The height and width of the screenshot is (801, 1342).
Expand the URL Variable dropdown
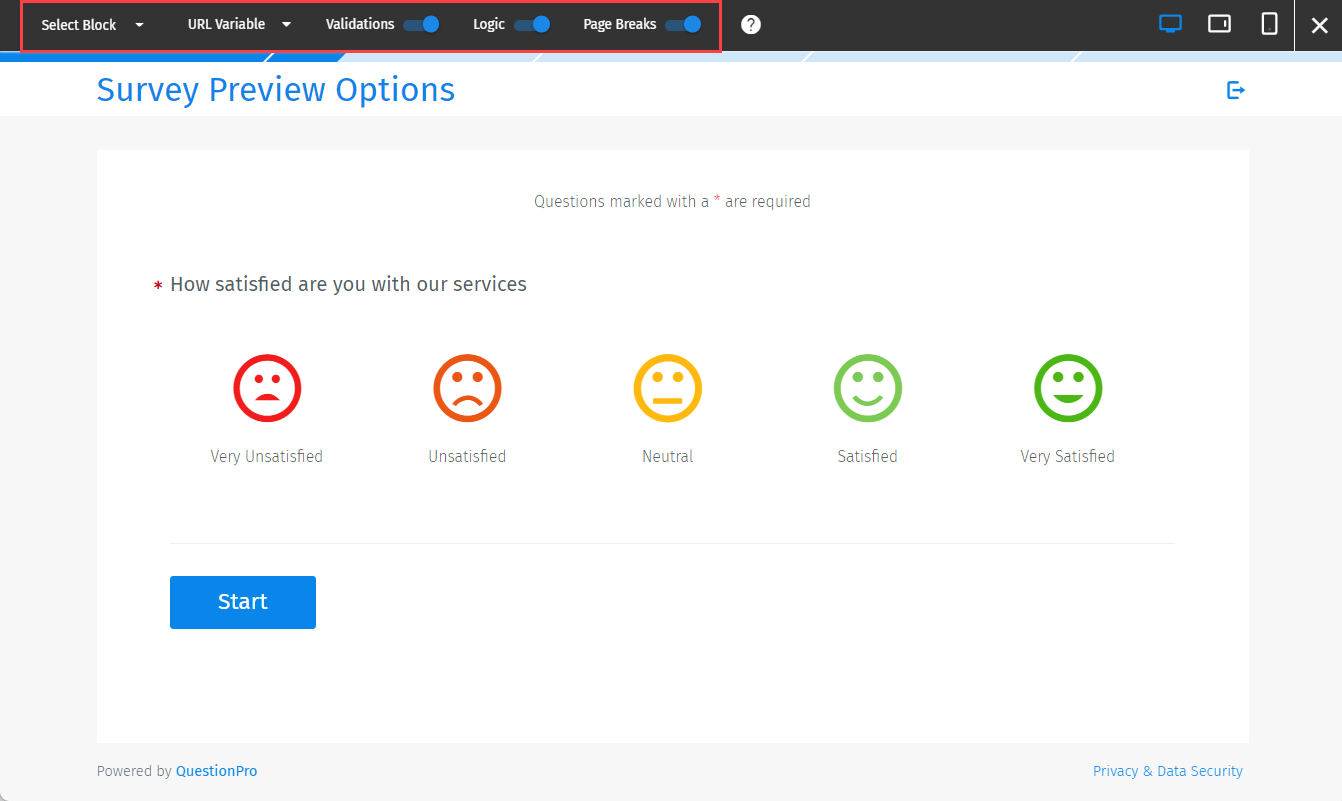point(226,24)
